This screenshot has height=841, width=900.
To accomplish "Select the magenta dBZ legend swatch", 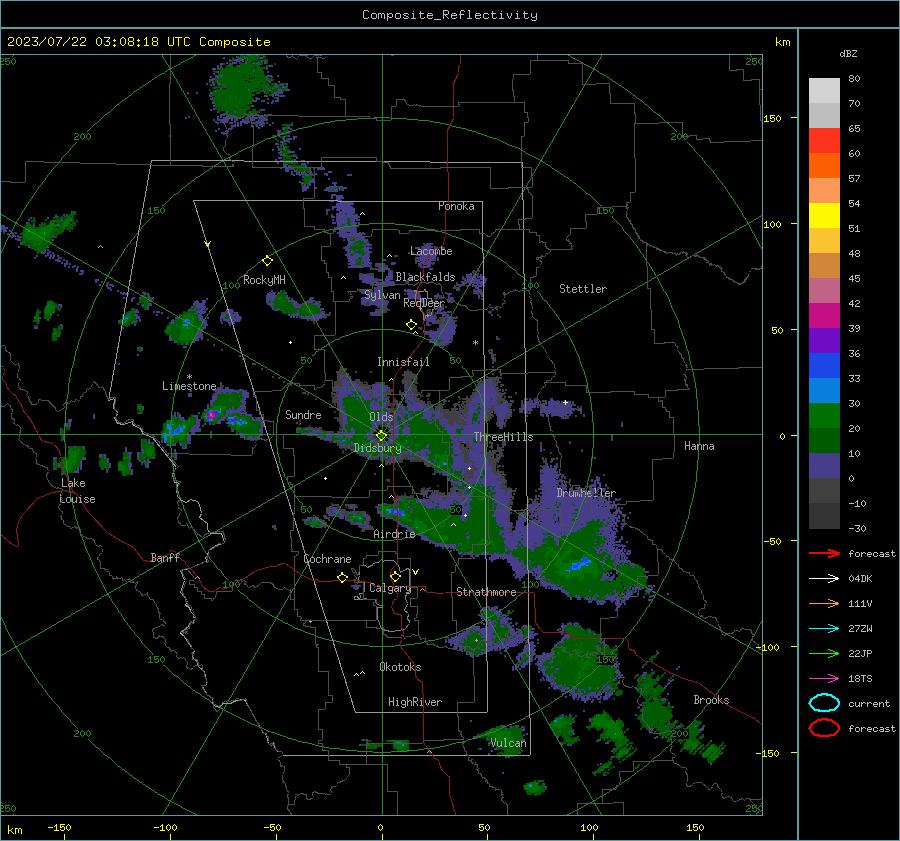I will pyautogui.click(x=824, y=316).
